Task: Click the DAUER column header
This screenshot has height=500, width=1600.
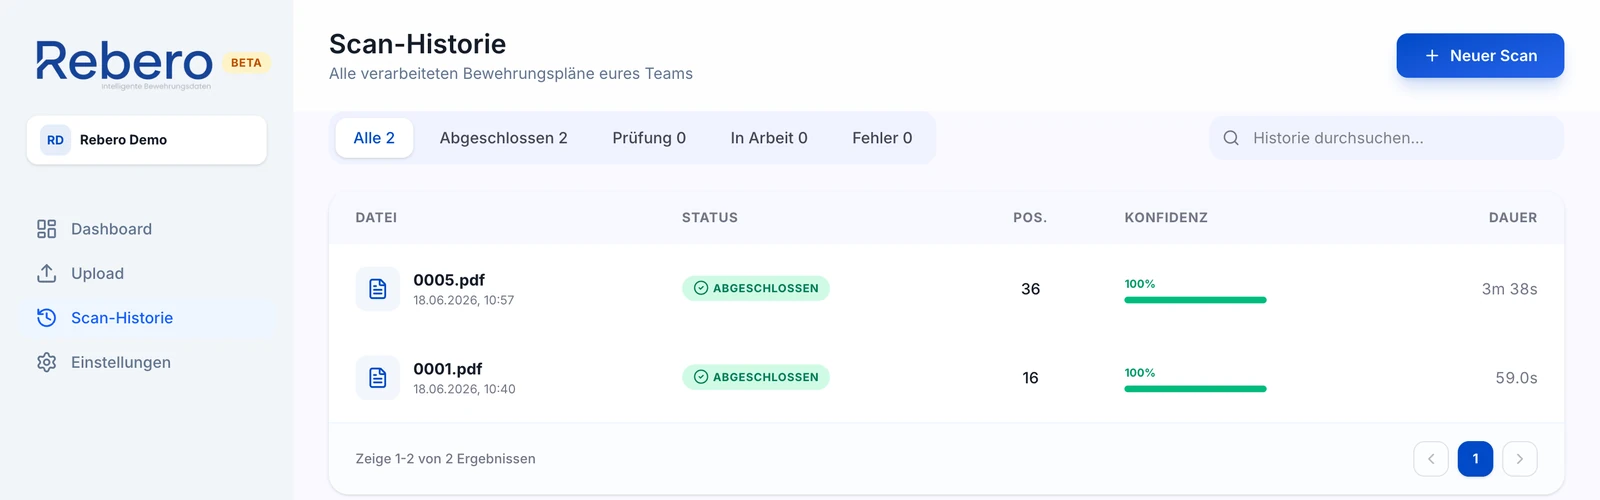Action: coord(1513,217)
